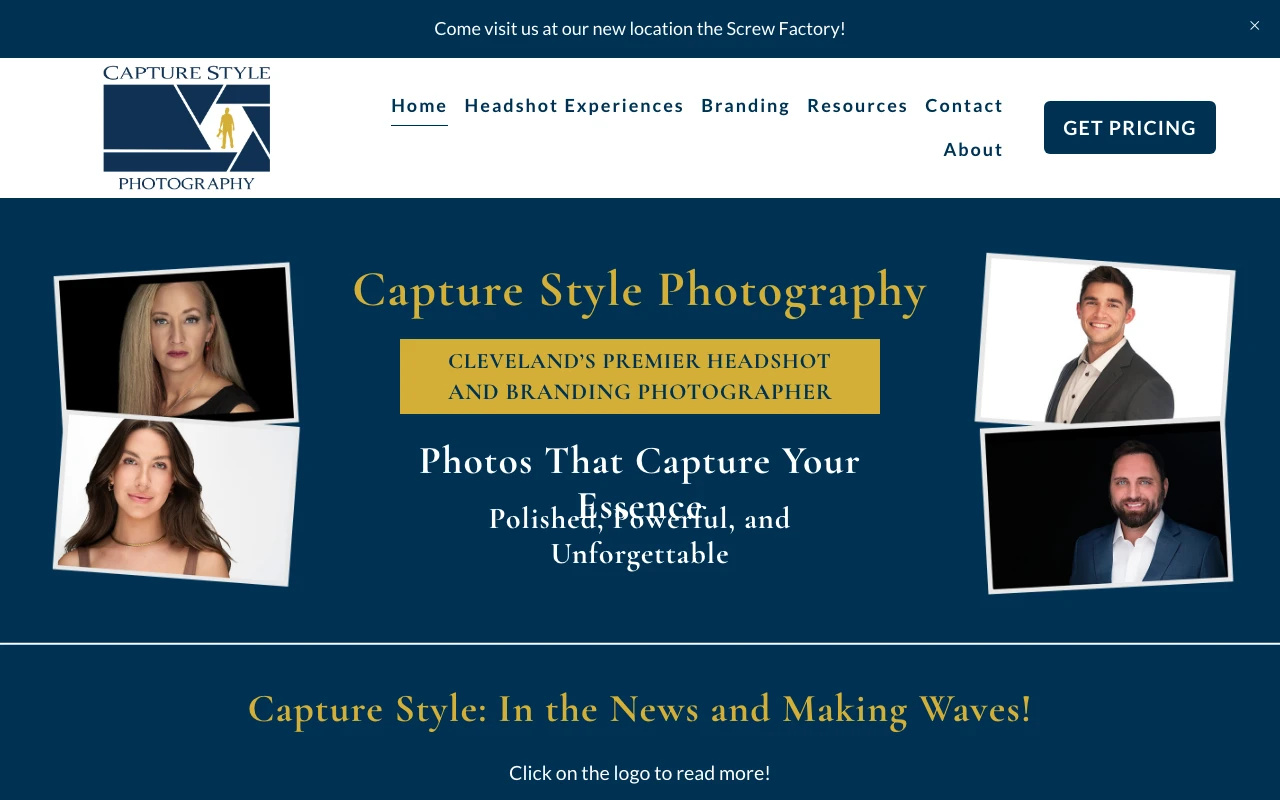Open Headshot Experiences navigation menu

574,106
